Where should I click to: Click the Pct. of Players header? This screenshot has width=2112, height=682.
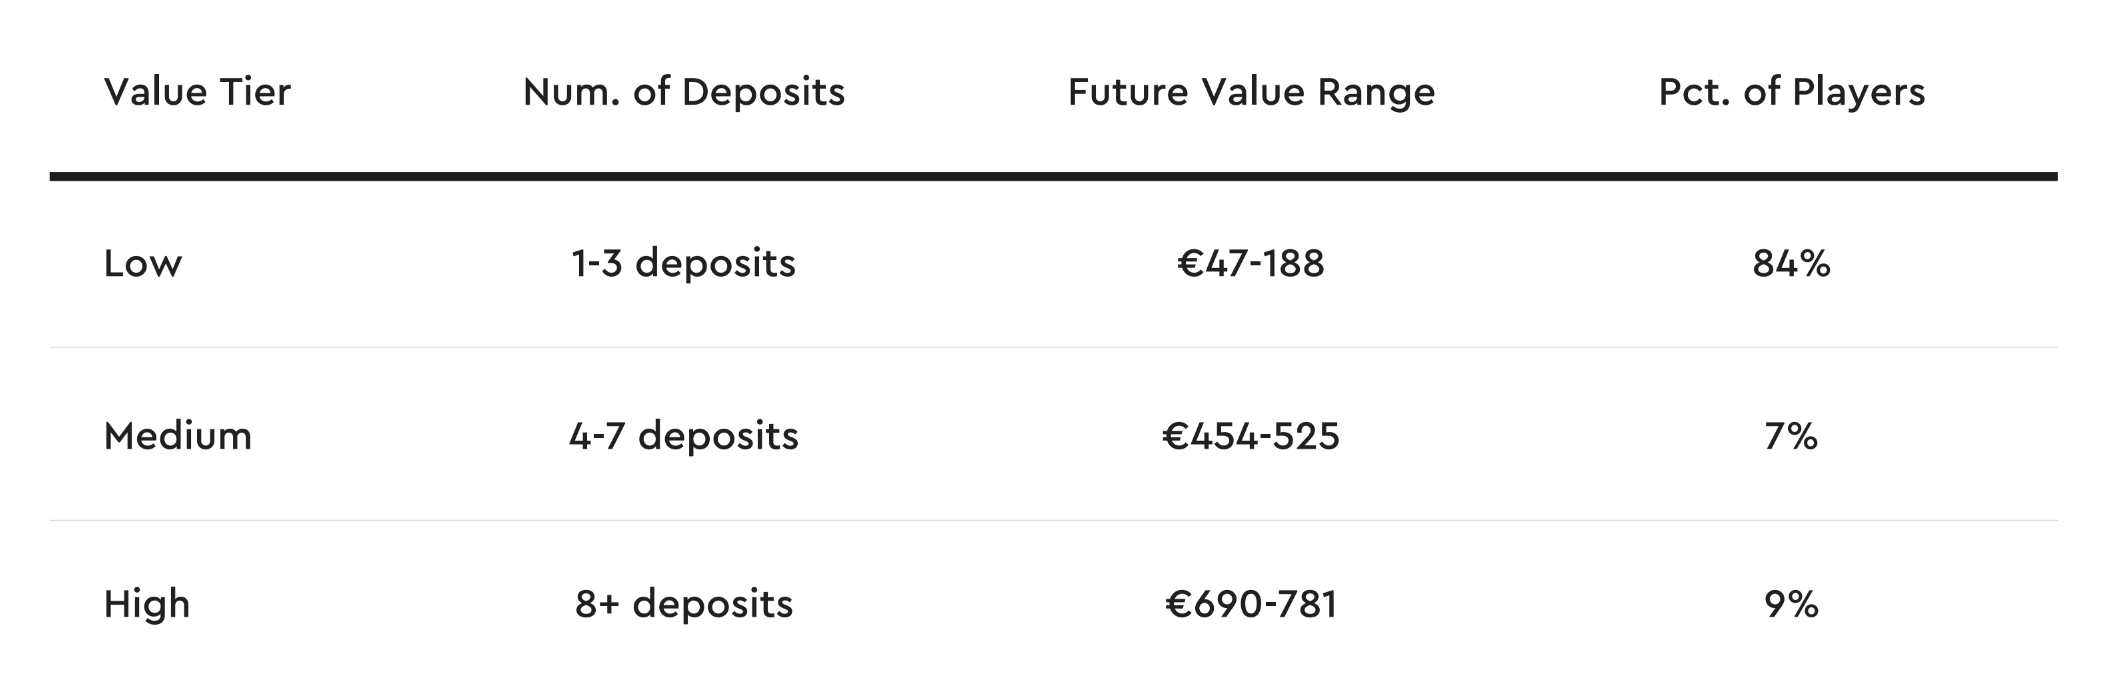tap(1791, 92)
